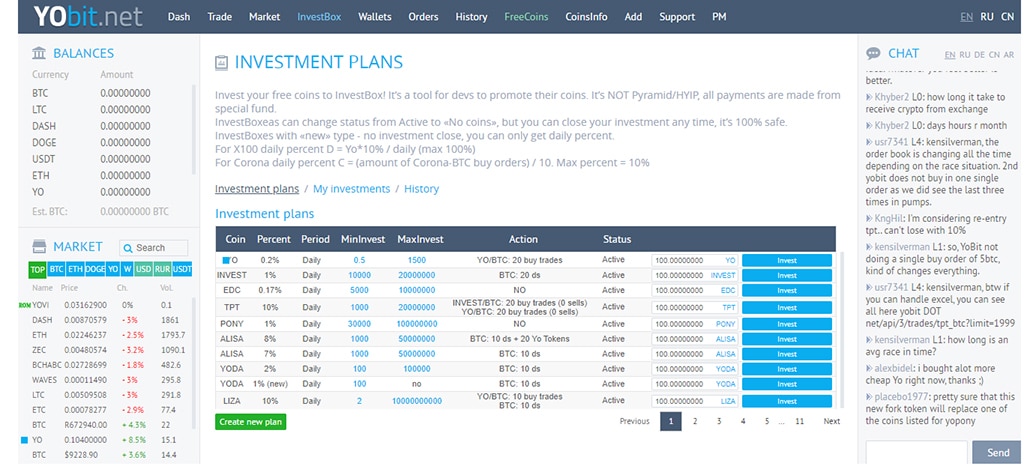The width and height of the screenshot is (1024, 466).
Task: Switch chat language to RU
Action: click(965, 55)
